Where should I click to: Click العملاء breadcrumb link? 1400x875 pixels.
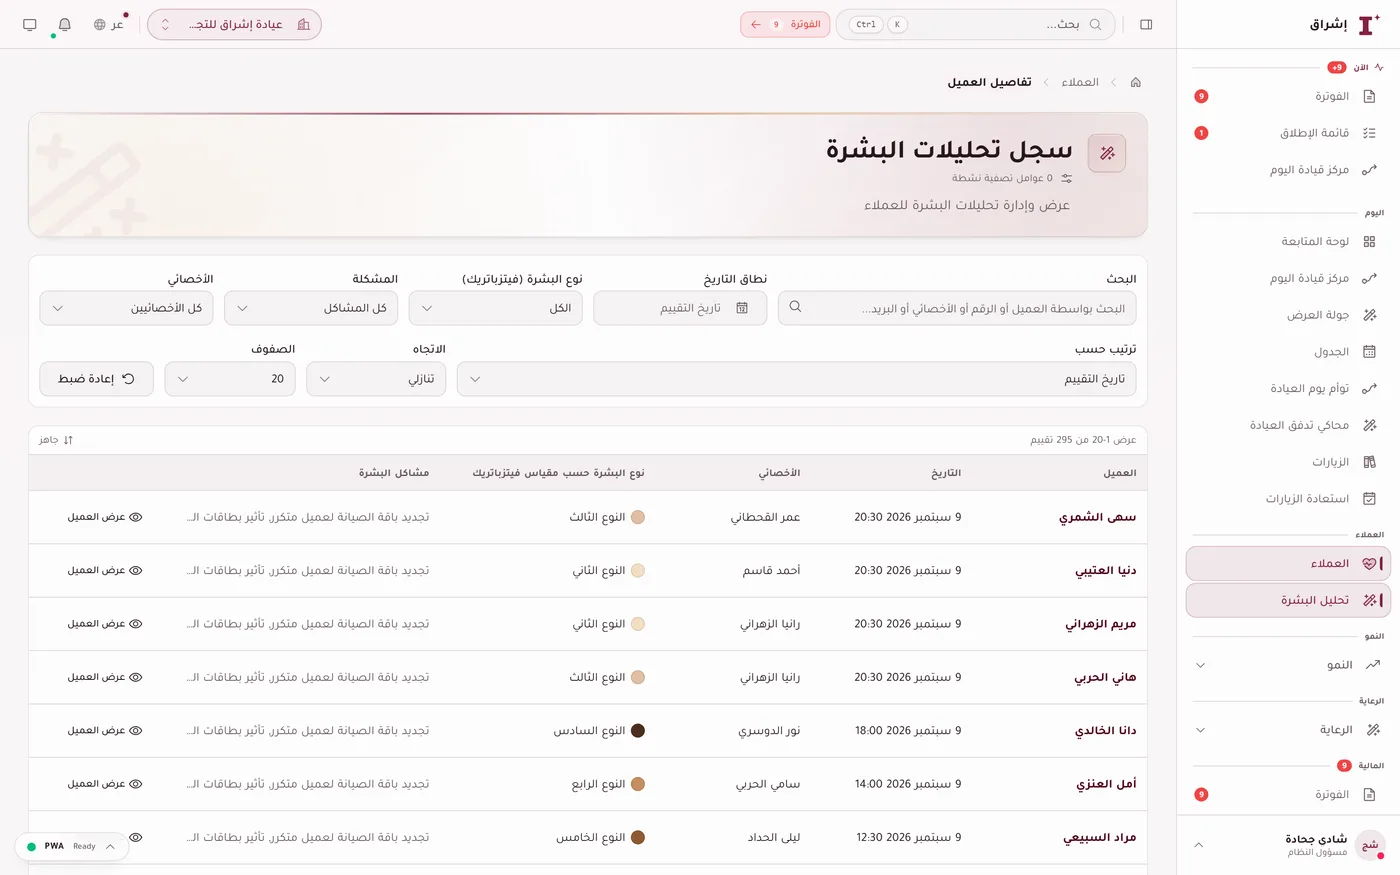coord(1080,82)
